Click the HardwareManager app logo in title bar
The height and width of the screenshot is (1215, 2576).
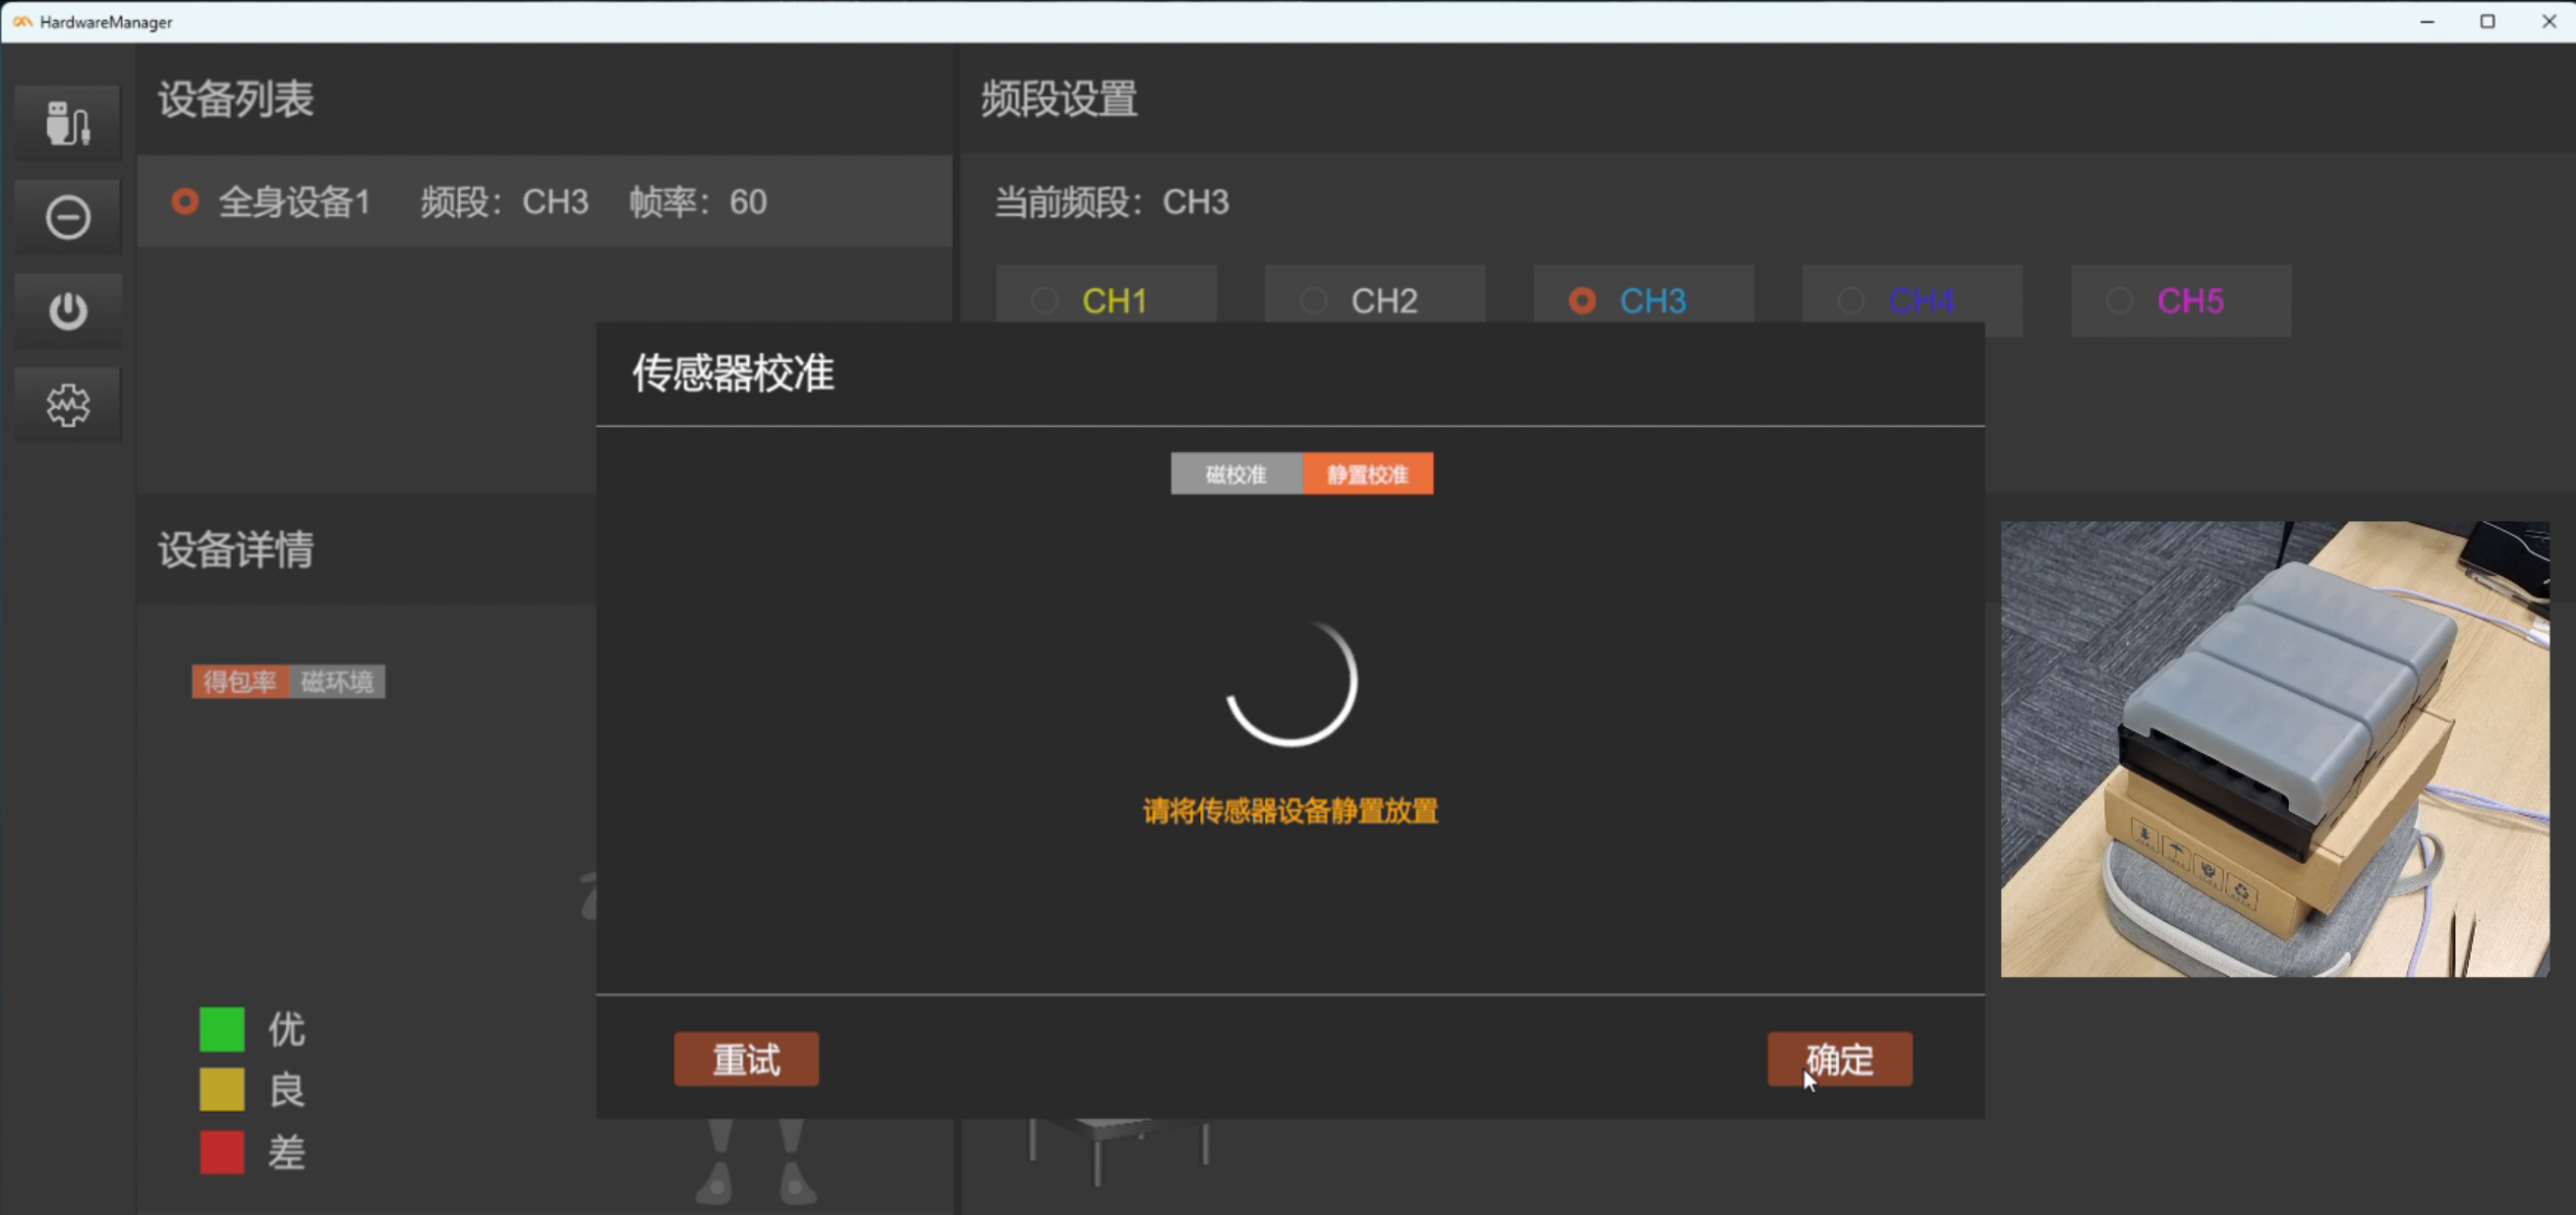click(22, 21)
